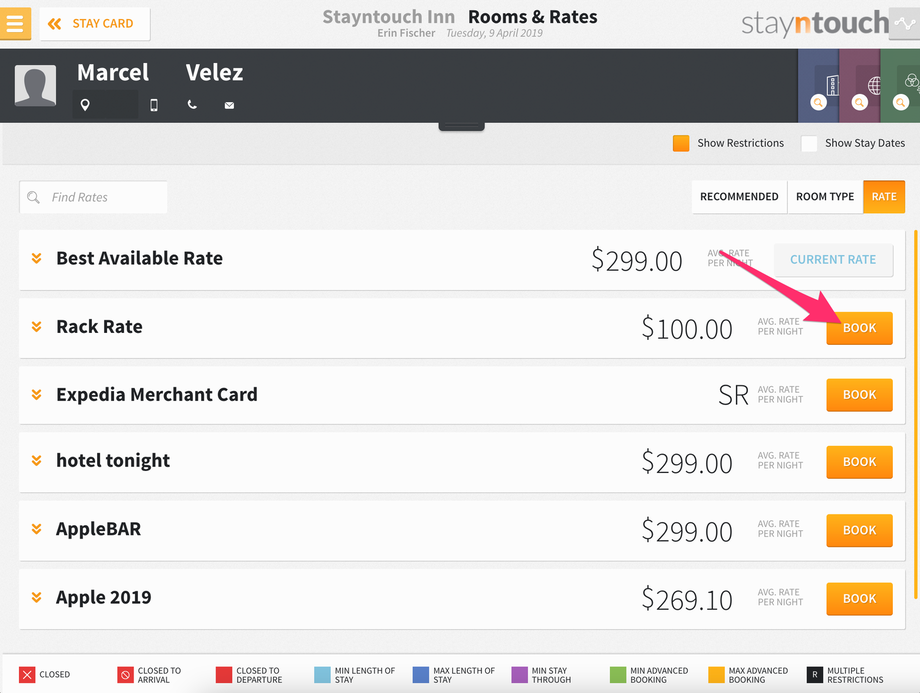Open the travel agent globe card

coord(860,86)
